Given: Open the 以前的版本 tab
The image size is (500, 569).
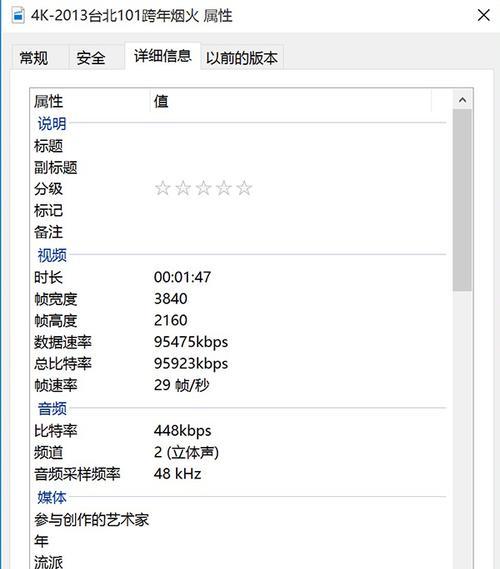Looking at the screenshot, I should [x=242, y=58].
